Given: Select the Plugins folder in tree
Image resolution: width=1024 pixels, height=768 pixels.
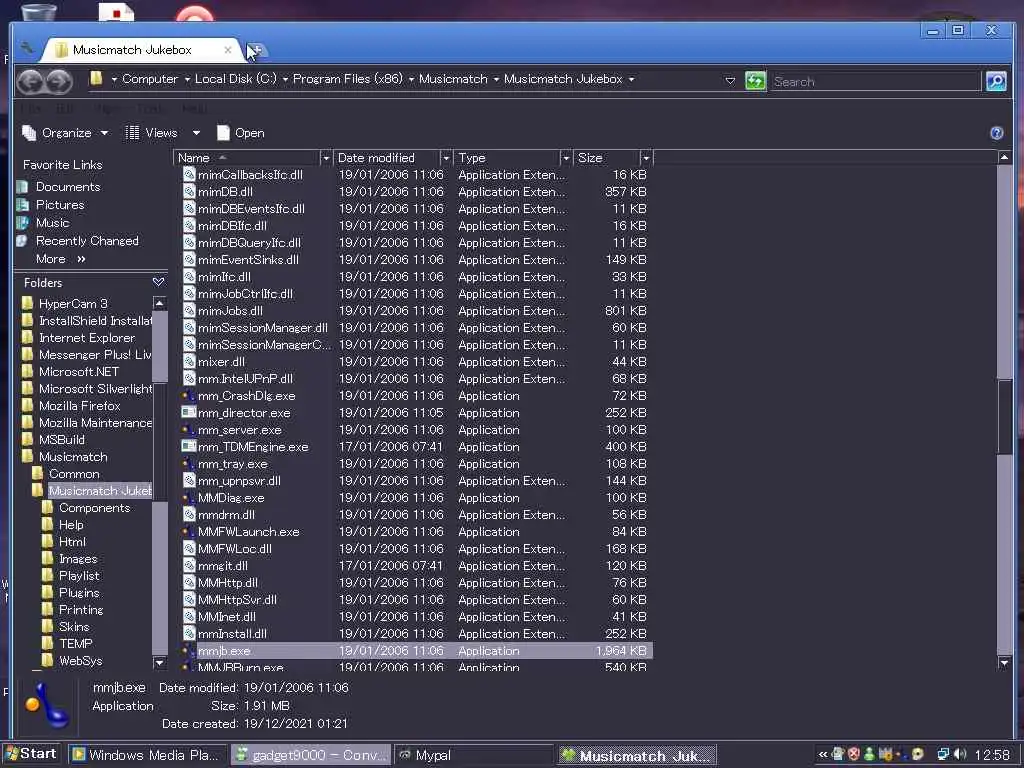Looking at the screenshot, I should pyautogui.click(x=79, y=592).
